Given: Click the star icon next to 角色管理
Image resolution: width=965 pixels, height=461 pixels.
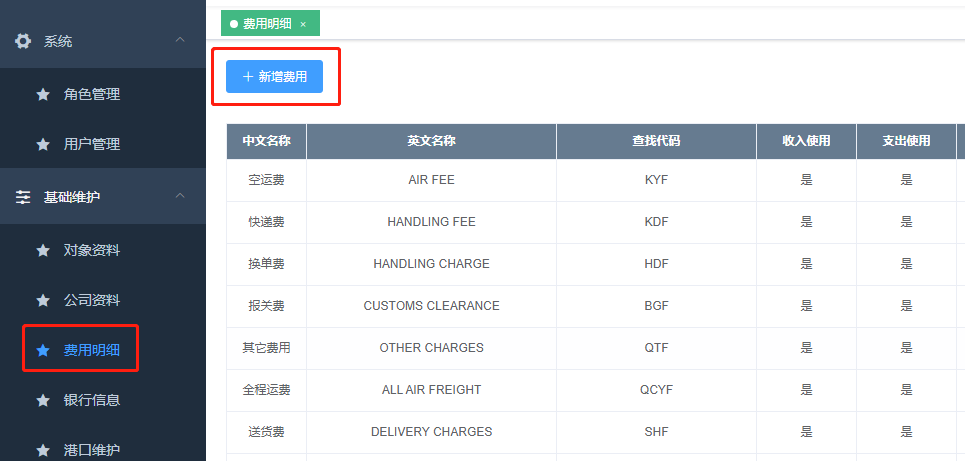Looking at the screenshot, I should pos(43,94).
